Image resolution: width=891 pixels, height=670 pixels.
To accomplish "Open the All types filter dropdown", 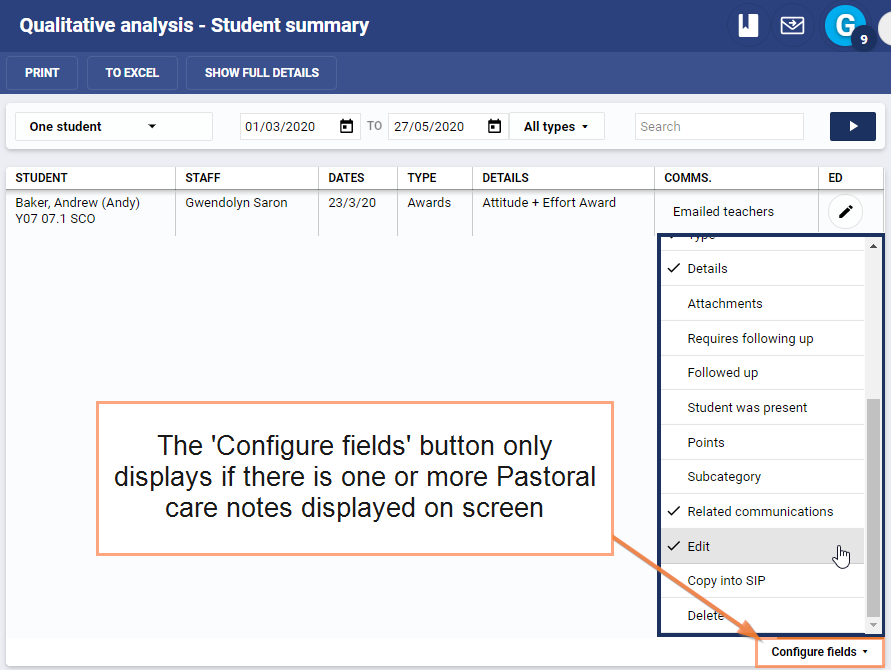I will [x=556, y=127].
